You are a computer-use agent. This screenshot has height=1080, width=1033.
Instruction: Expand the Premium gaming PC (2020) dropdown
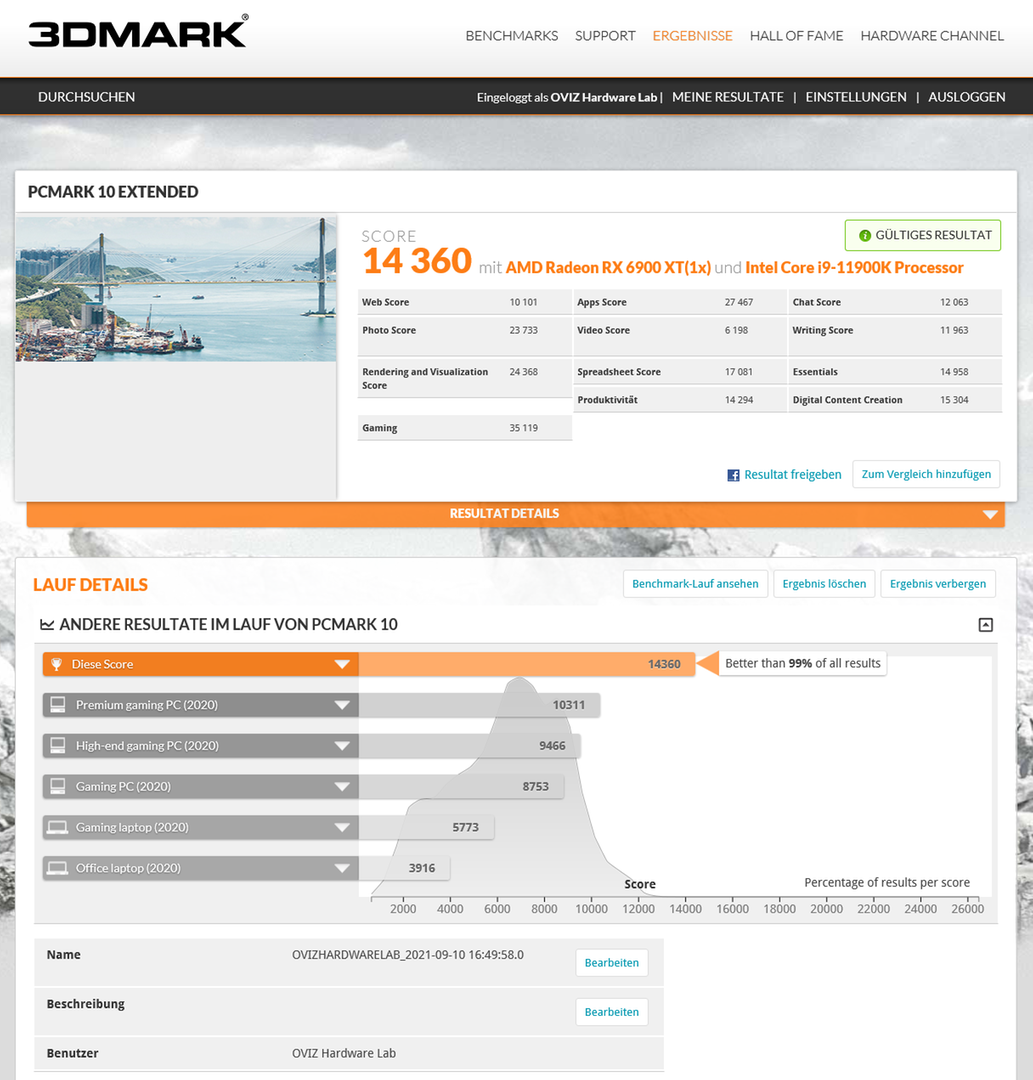pos(342,705)
